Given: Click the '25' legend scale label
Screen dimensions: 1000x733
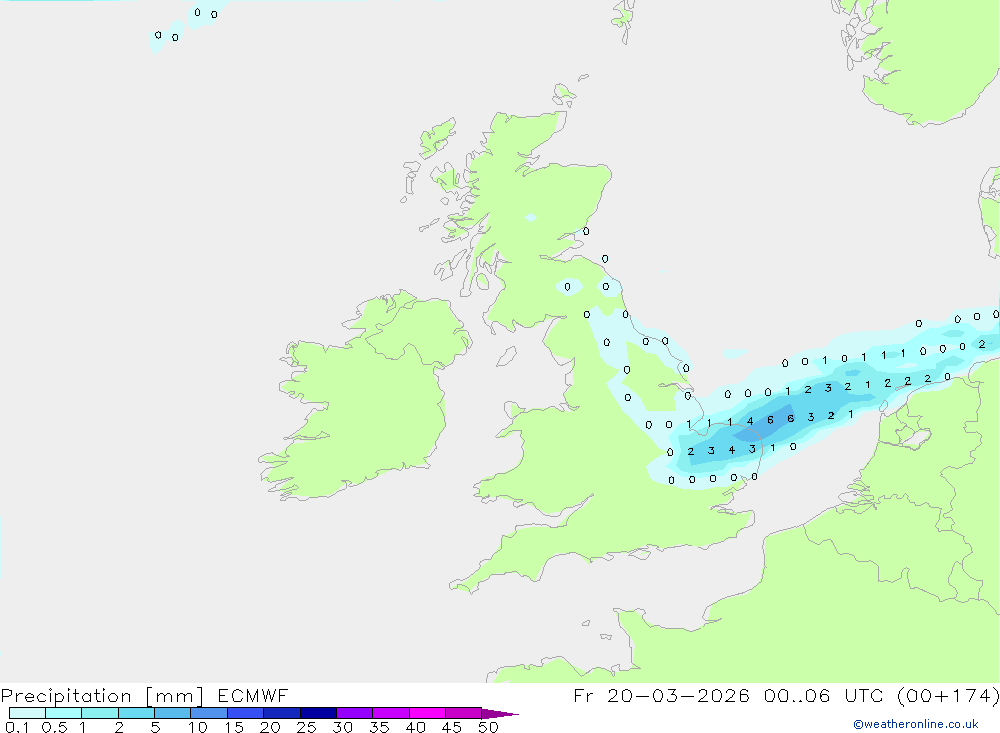Looking at the screenshot, I should point(306,727).
